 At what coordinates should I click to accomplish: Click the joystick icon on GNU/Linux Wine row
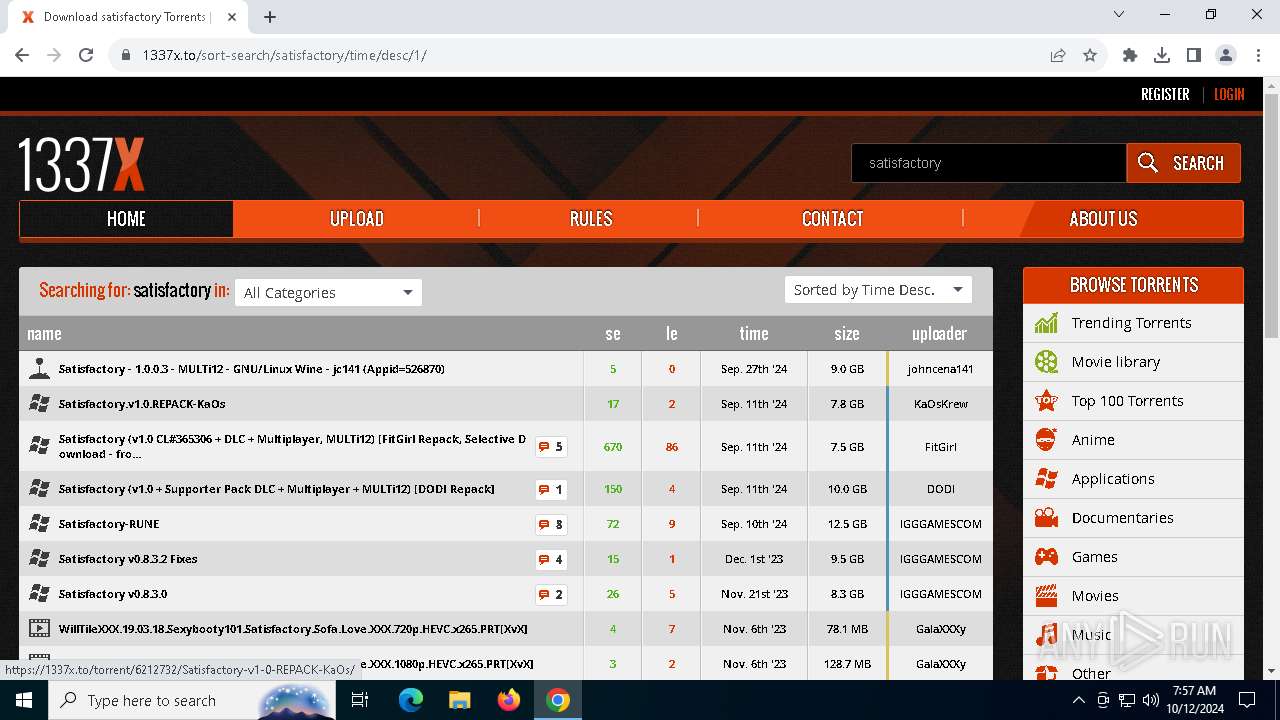point(39,369)
